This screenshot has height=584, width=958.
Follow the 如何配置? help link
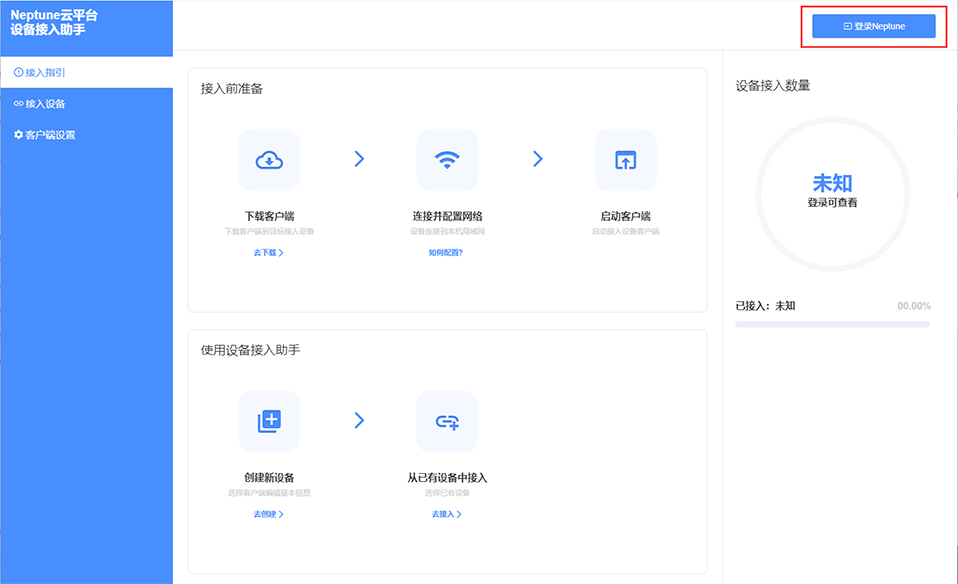(x=446, y=253)
